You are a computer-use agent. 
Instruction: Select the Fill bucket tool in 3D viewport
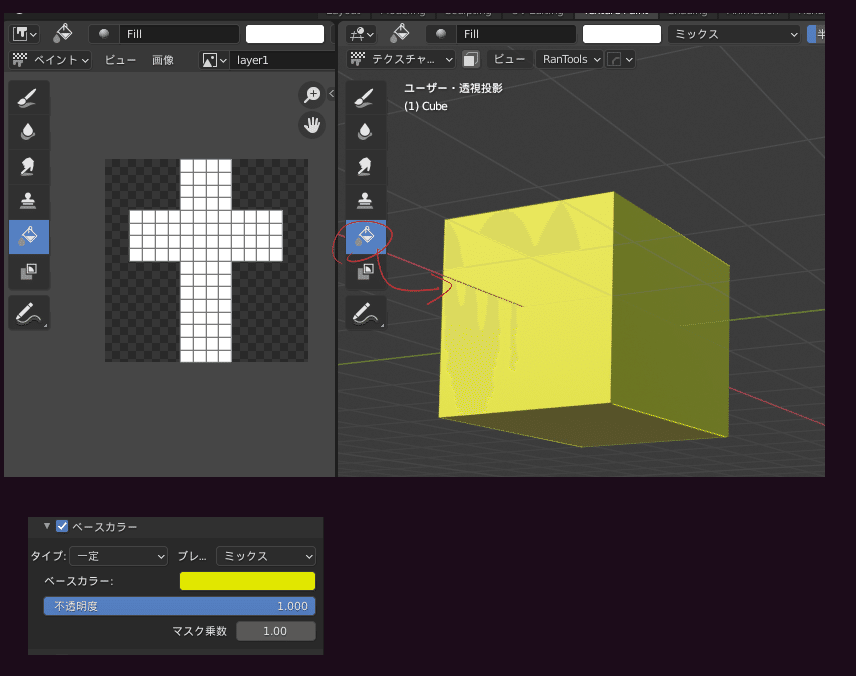click(365, 236)
